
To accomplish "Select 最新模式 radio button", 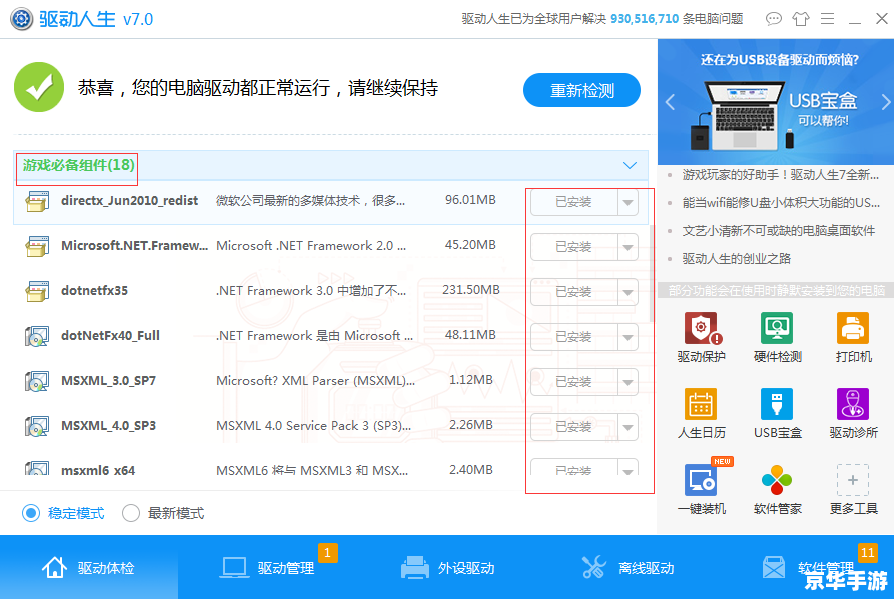I will tap(131, 513).
